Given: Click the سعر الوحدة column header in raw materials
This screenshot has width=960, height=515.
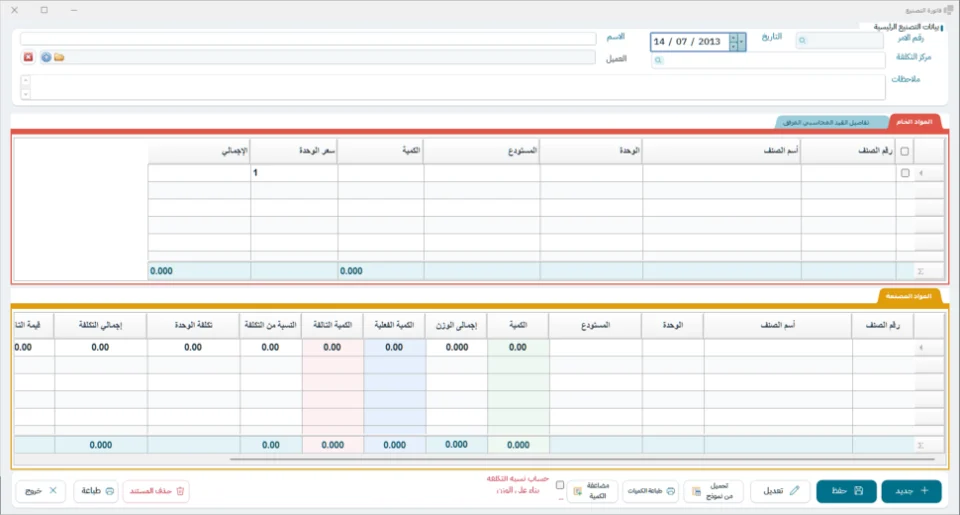Looking at the screenshot, I should pyautogui.click(x=294, y=151).
